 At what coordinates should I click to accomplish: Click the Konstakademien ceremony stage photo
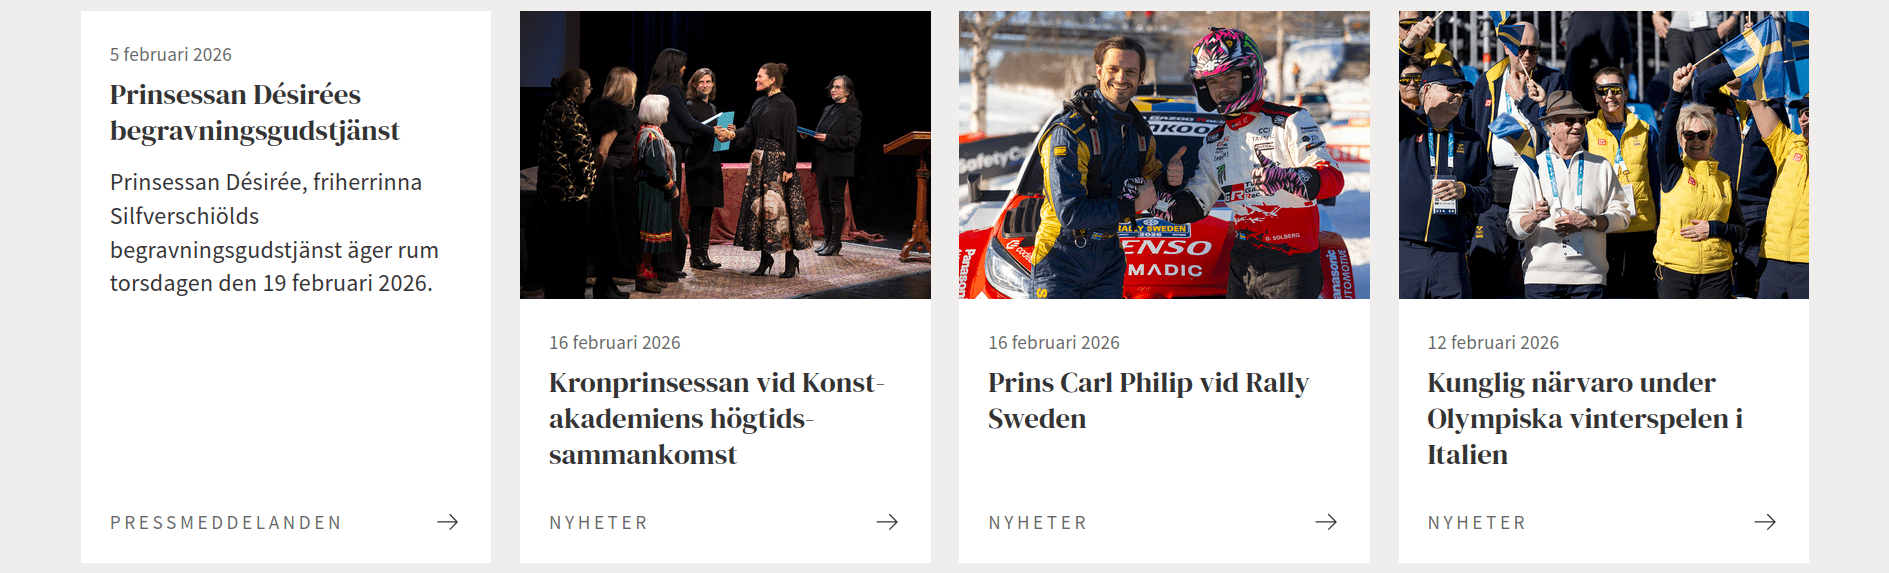(x=725, y=155)
